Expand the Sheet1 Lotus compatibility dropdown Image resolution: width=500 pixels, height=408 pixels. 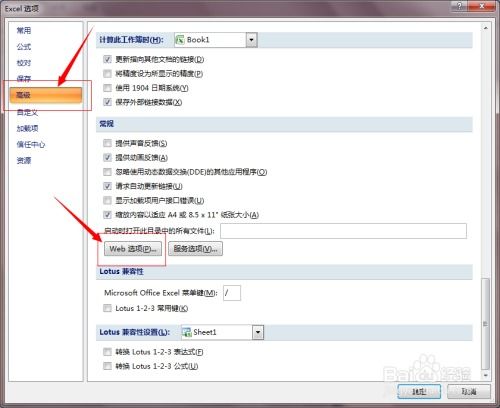click(x=258, y=332)
